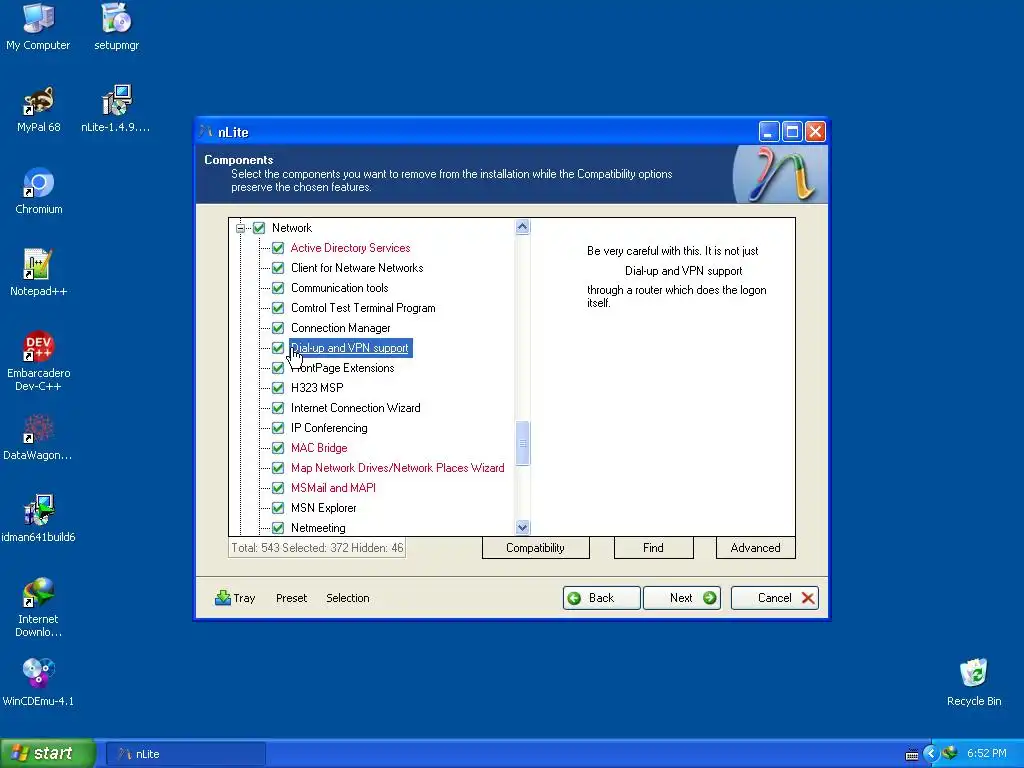Click the network tray icon

tap(950, 754)
